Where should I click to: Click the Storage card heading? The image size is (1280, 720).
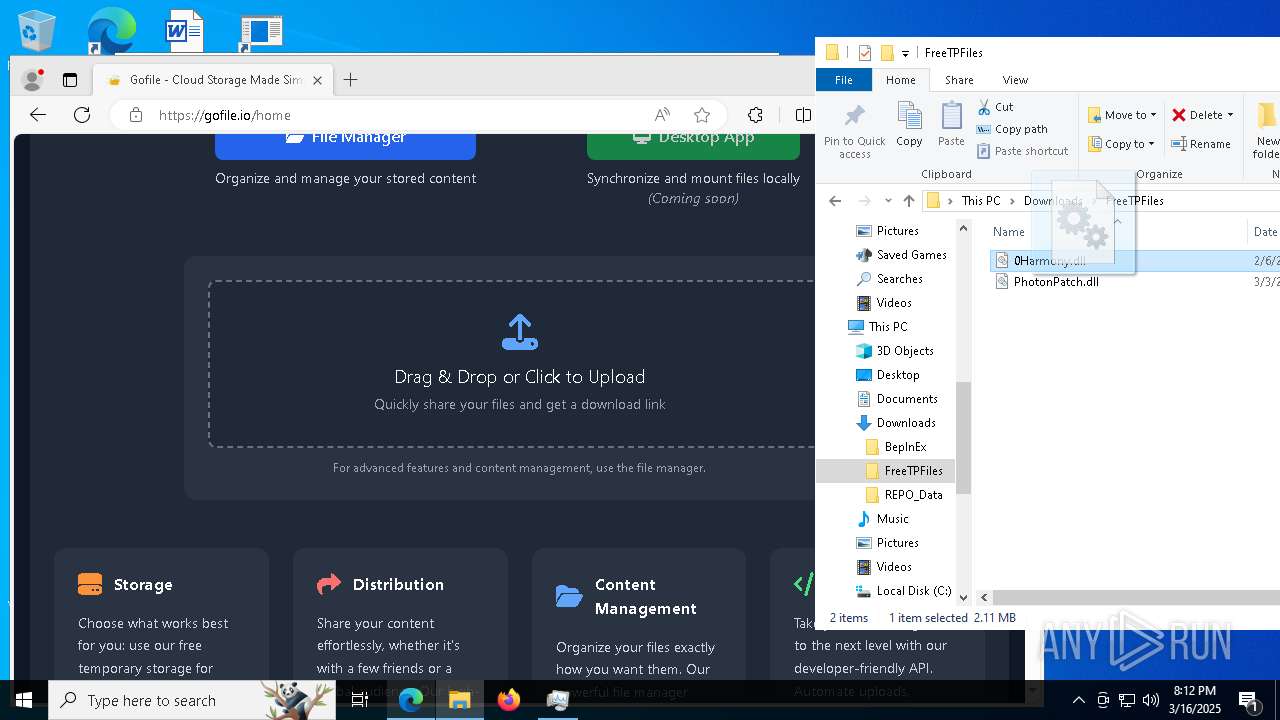pos(143,585)
